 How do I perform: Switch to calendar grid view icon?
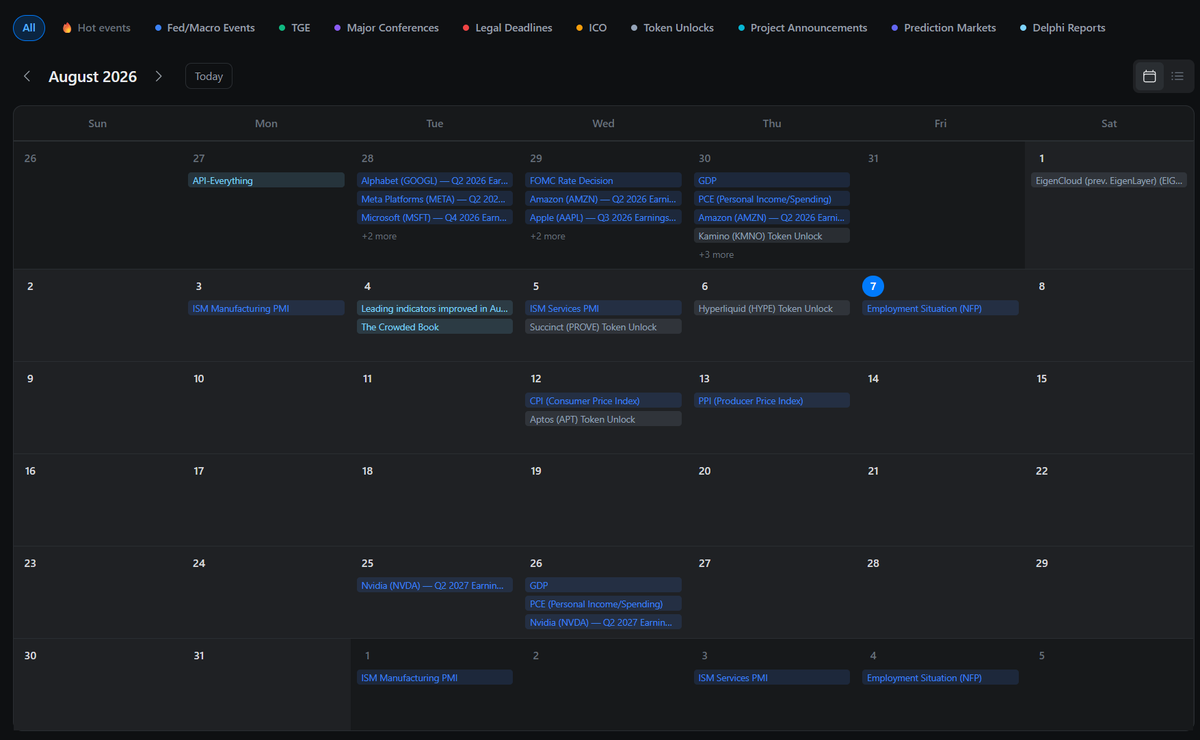(x=1150, y=76)
